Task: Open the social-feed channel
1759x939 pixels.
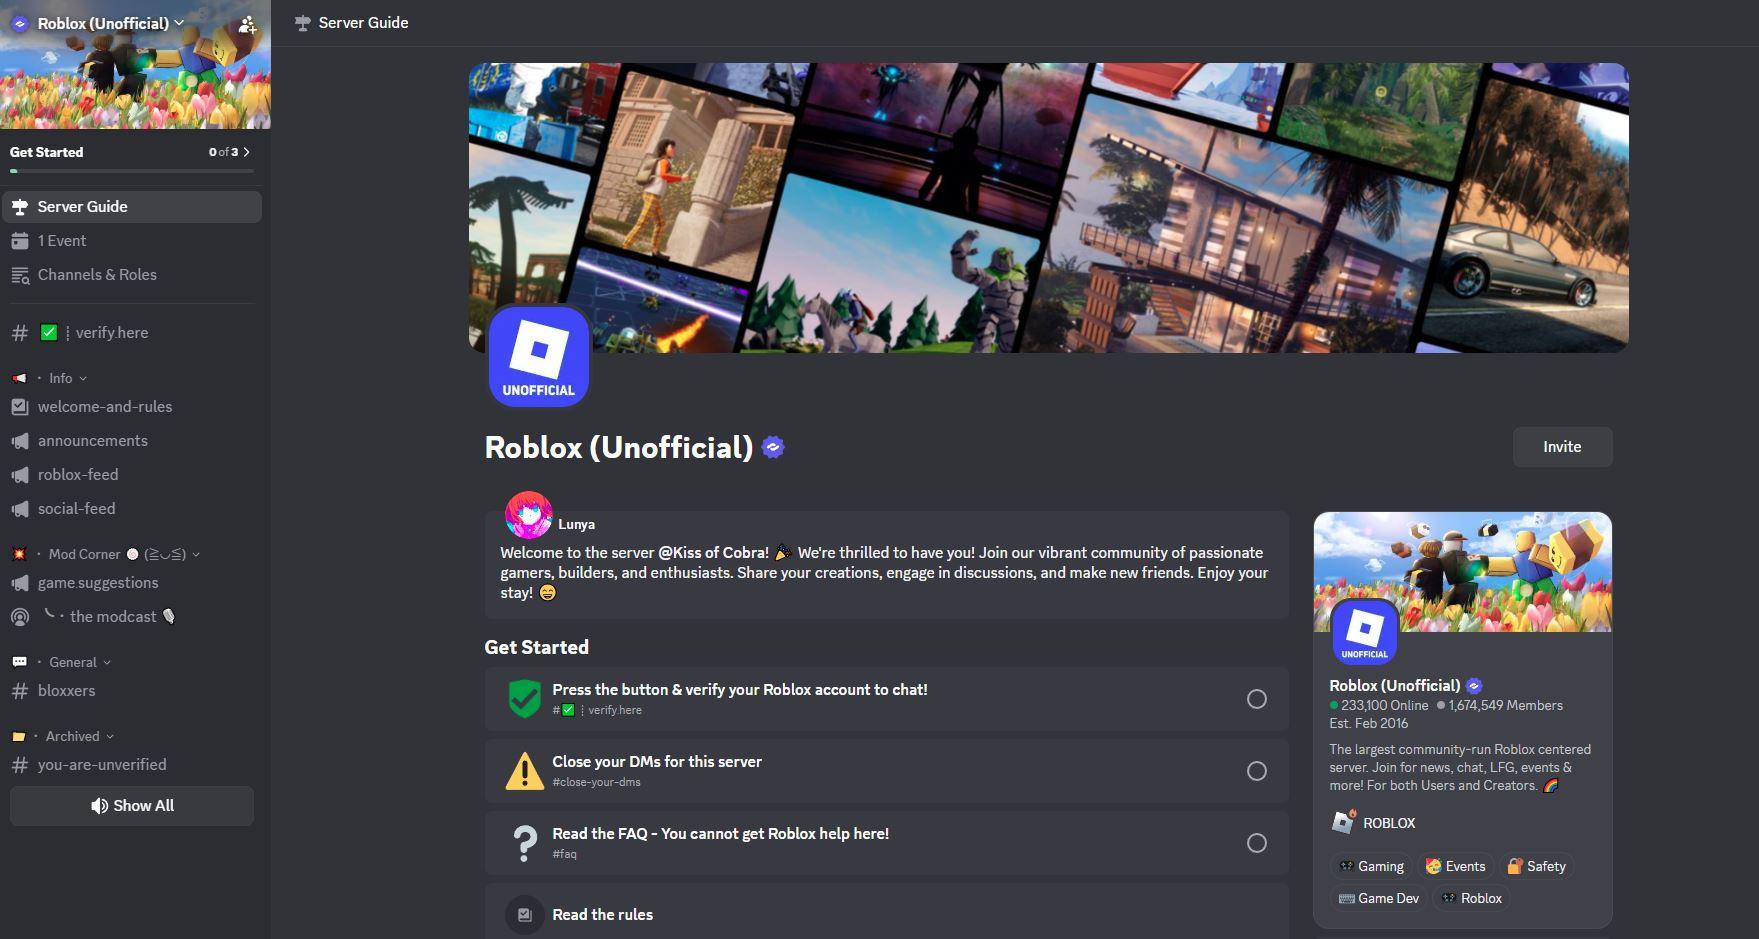Action: point(132,509)
